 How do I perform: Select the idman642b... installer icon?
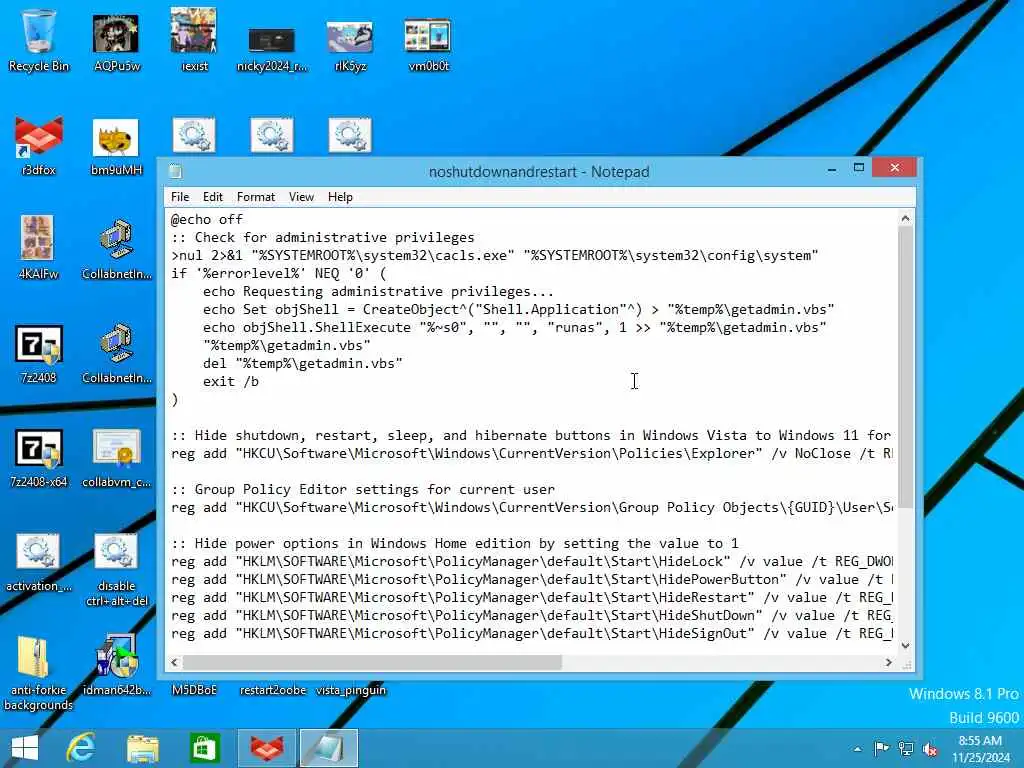[x=116, y=663]
